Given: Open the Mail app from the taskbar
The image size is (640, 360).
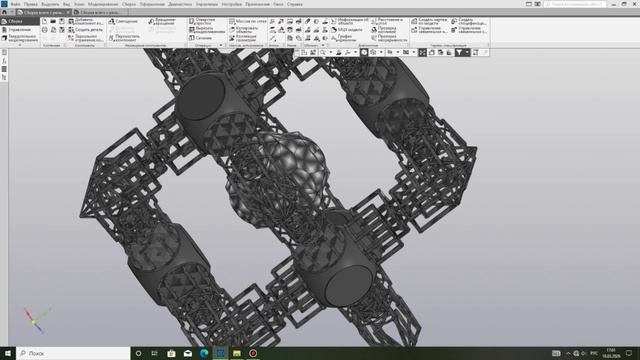Looking at the screenshot, I should point(188,353).
